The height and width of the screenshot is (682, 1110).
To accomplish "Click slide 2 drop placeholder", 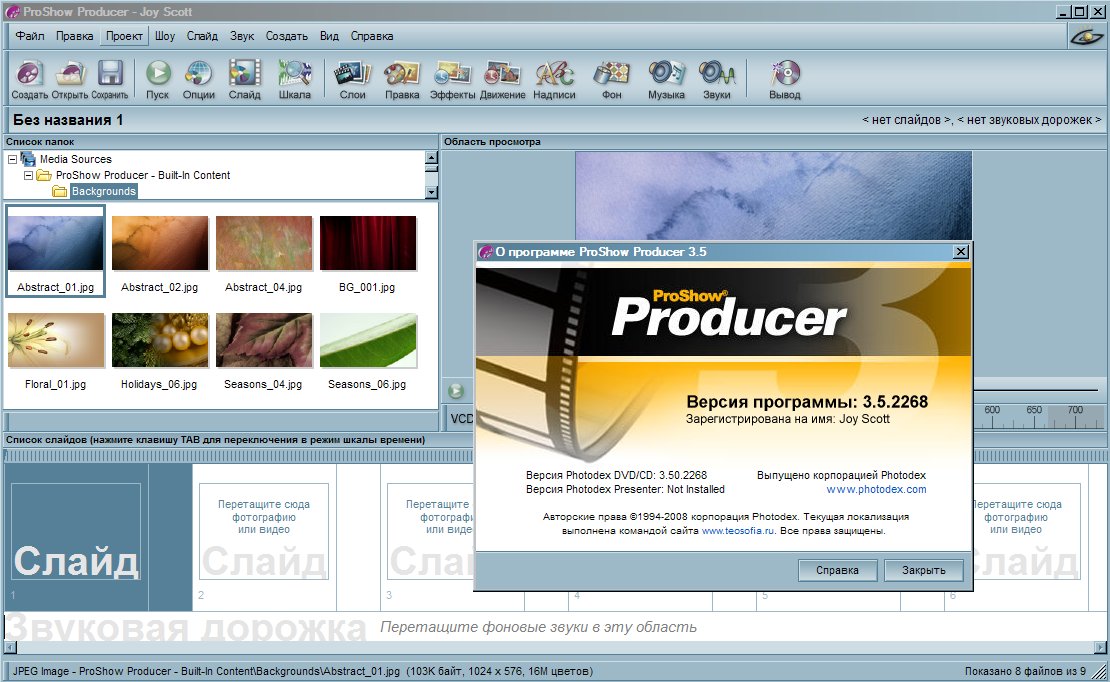I will [263, 531].
